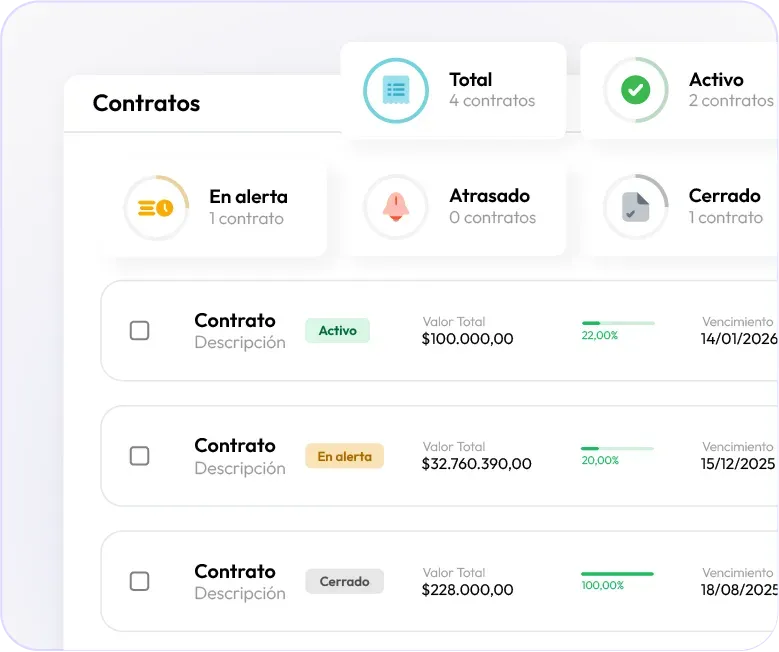Click the 18/08/2025 Vencimiento date
This screenshot has width=779, height=652.
pos(739,590)
